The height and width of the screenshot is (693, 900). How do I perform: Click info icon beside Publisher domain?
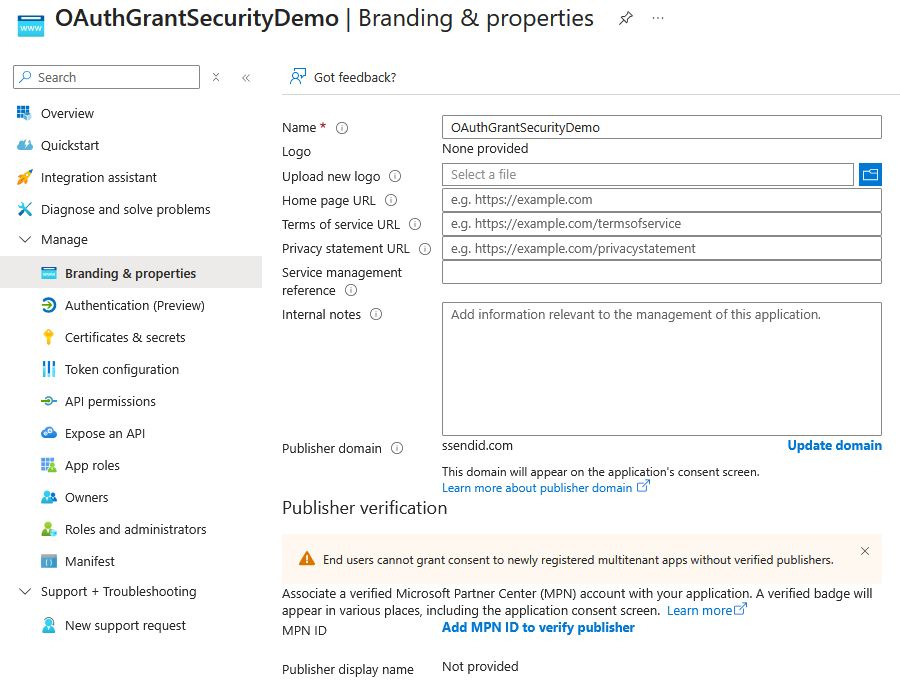coord(397,449)
